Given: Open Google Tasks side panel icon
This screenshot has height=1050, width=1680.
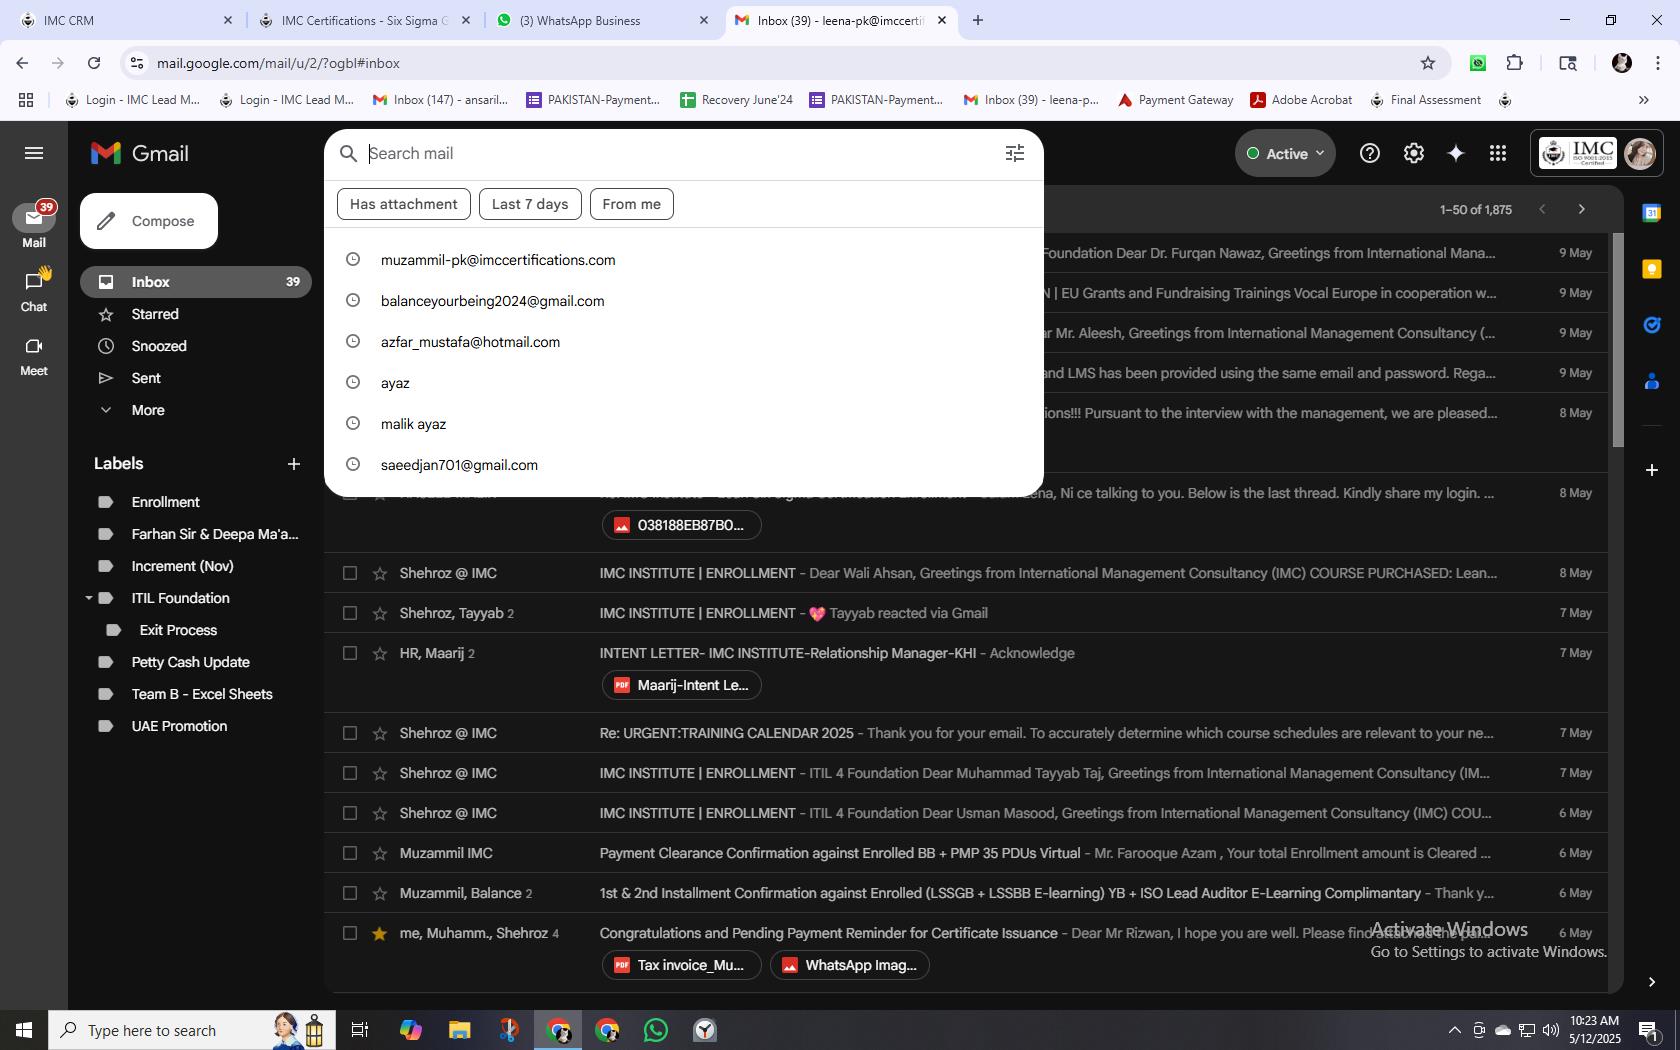Looking at the screenshot, I should click(1652, 325).
